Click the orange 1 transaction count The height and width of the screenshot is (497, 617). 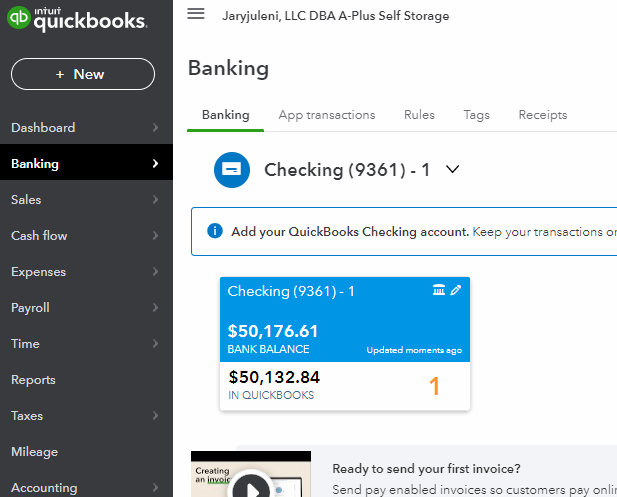coord(434,386)
